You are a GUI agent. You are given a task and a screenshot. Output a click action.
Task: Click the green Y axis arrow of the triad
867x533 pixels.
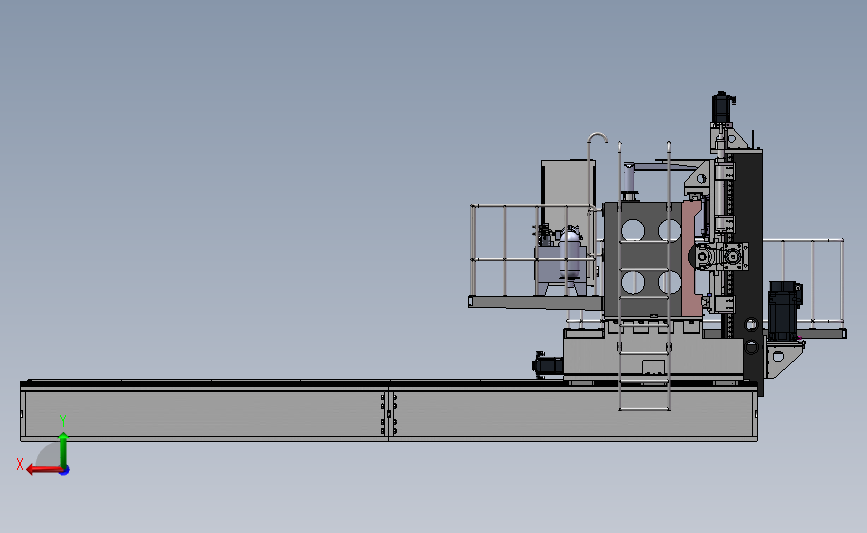click(64, 449)
